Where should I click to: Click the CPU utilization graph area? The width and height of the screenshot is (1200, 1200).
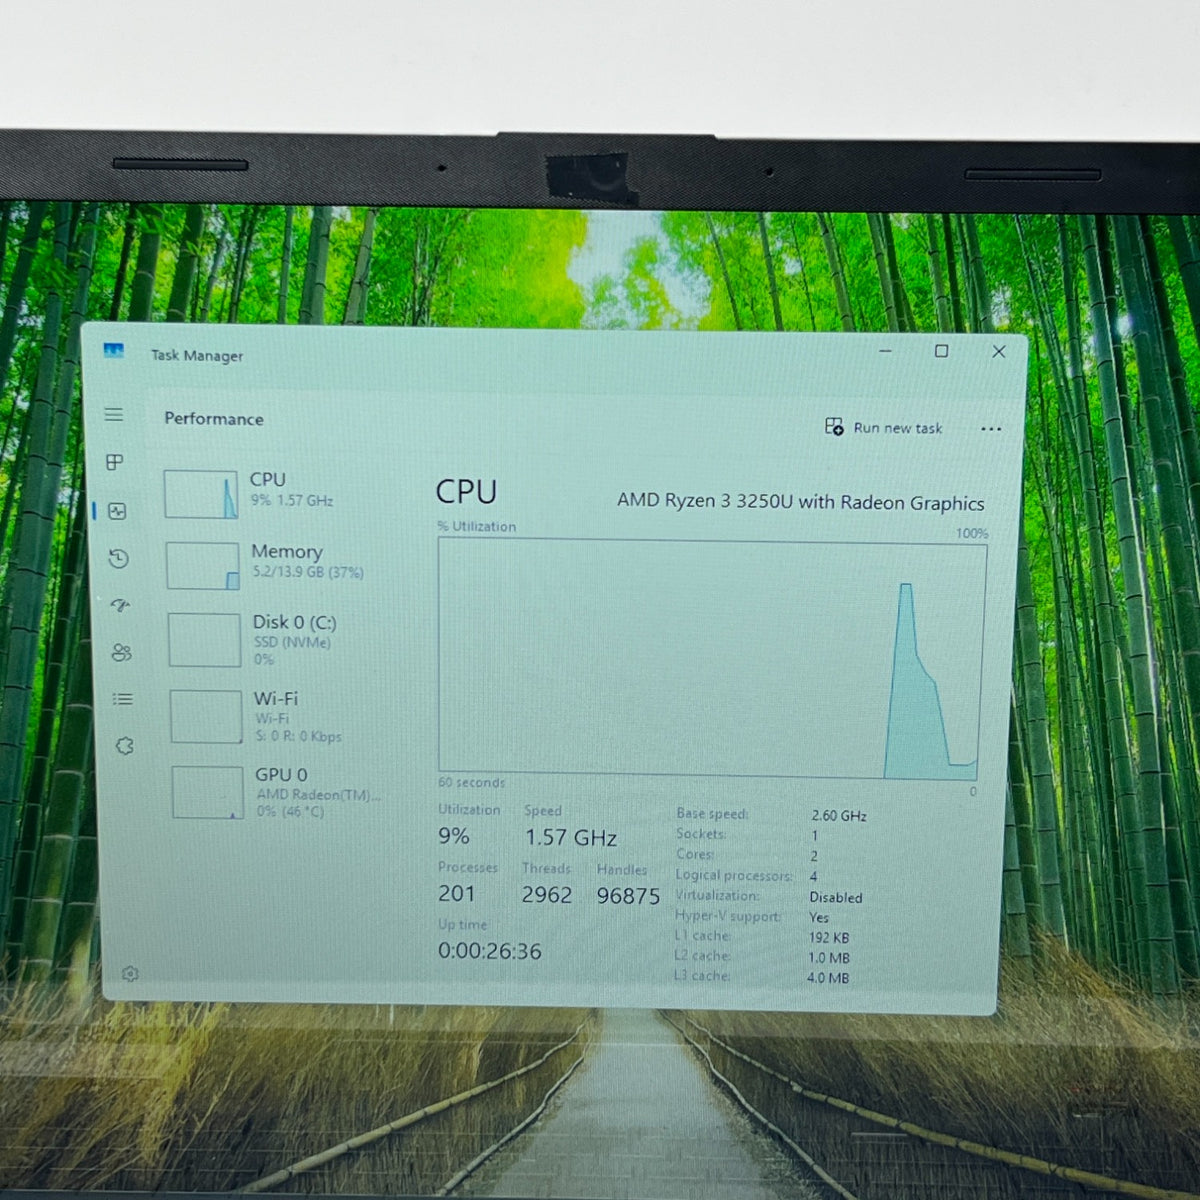click(x=711, y=661)
